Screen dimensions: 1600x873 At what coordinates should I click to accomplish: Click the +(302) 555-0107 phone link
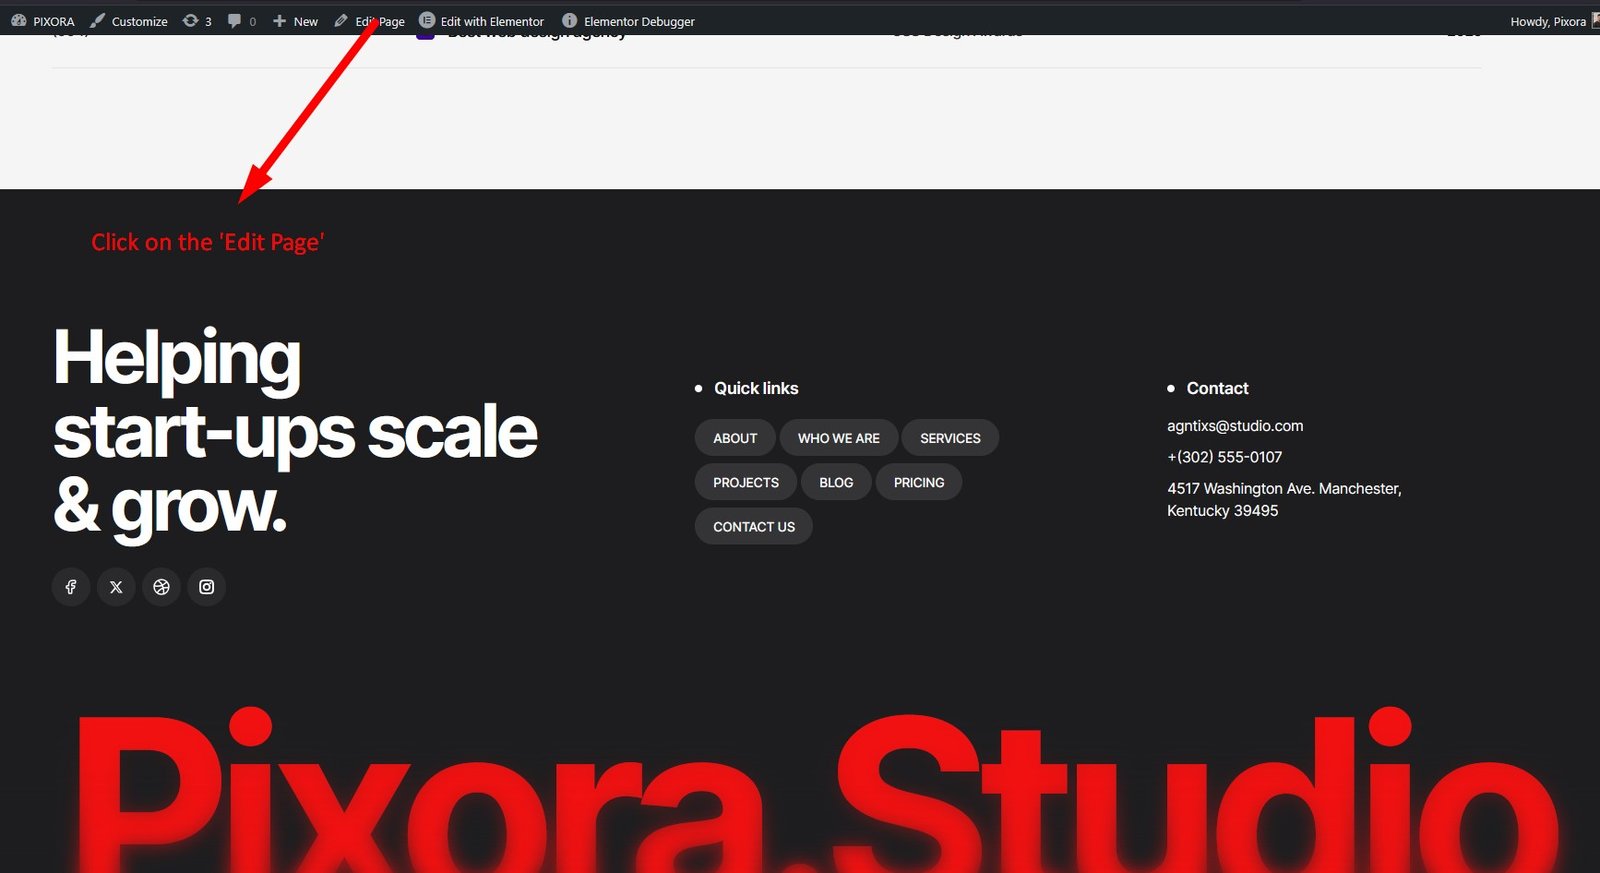[1224, 457]
